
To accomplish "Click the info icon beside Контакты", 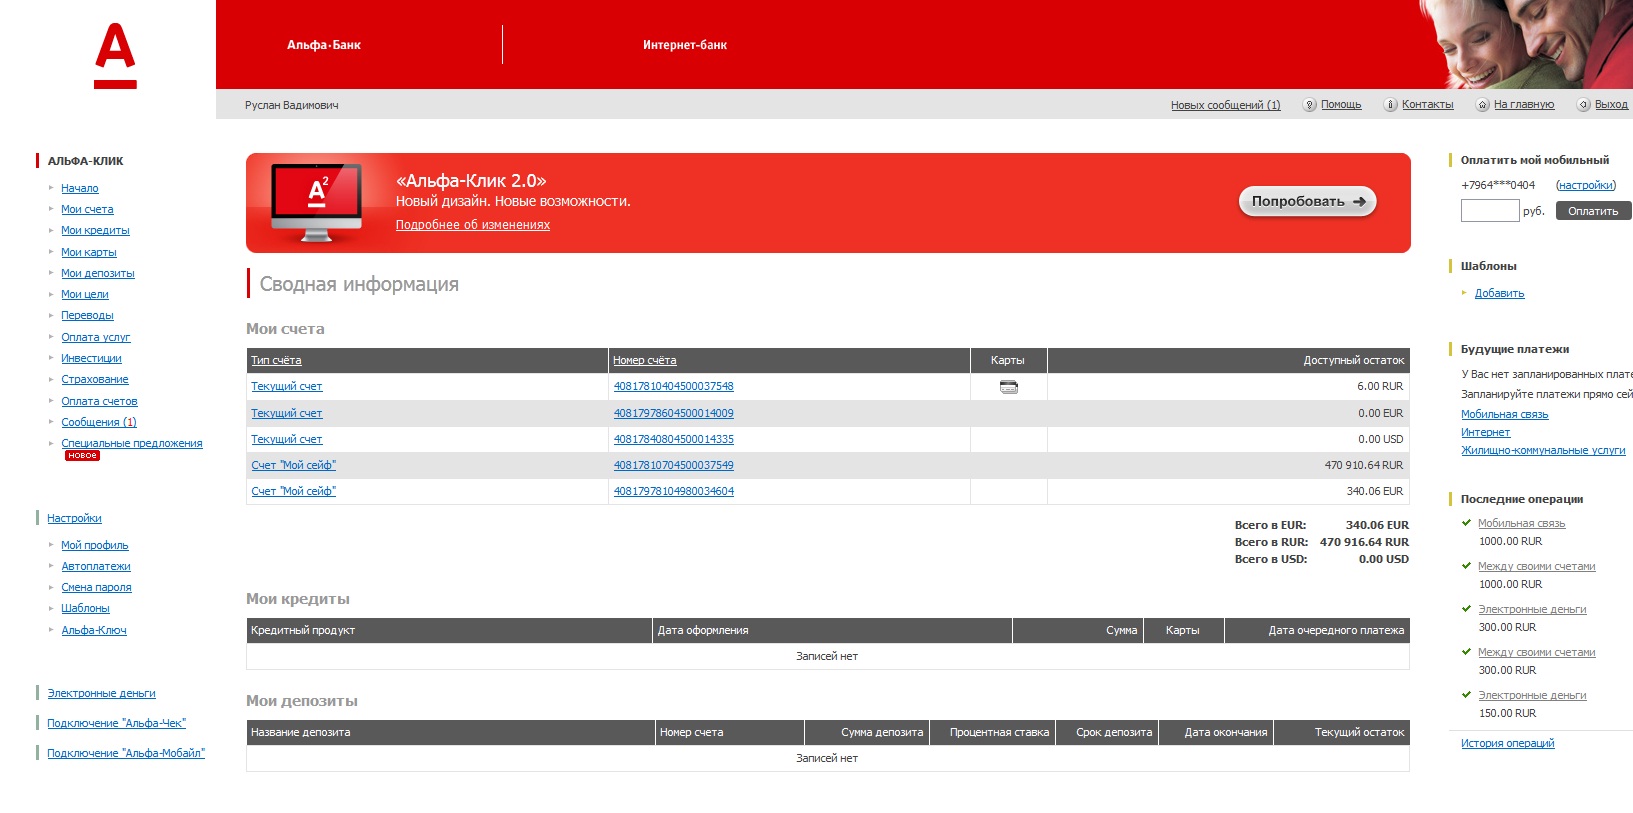I will point(1390,105).
